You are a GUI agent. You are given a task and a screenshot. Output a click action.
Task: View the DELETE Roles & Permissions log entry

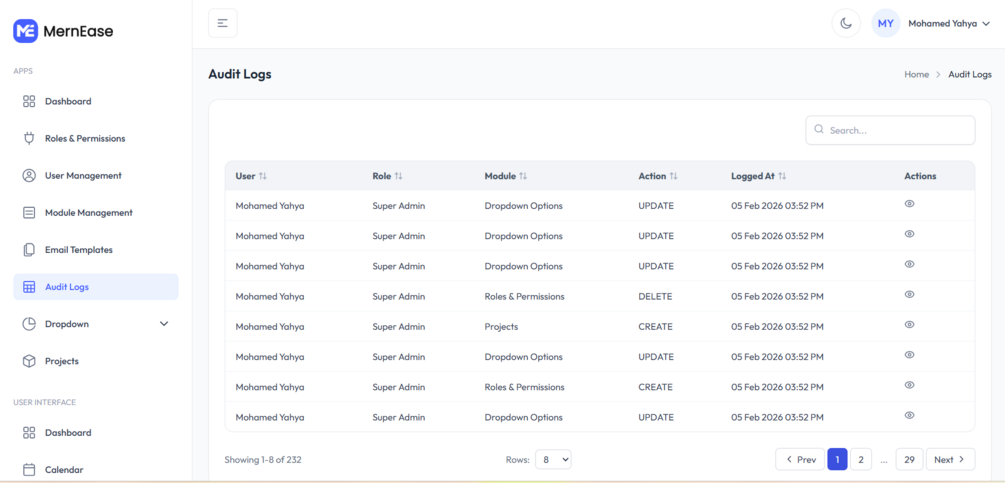909,294
